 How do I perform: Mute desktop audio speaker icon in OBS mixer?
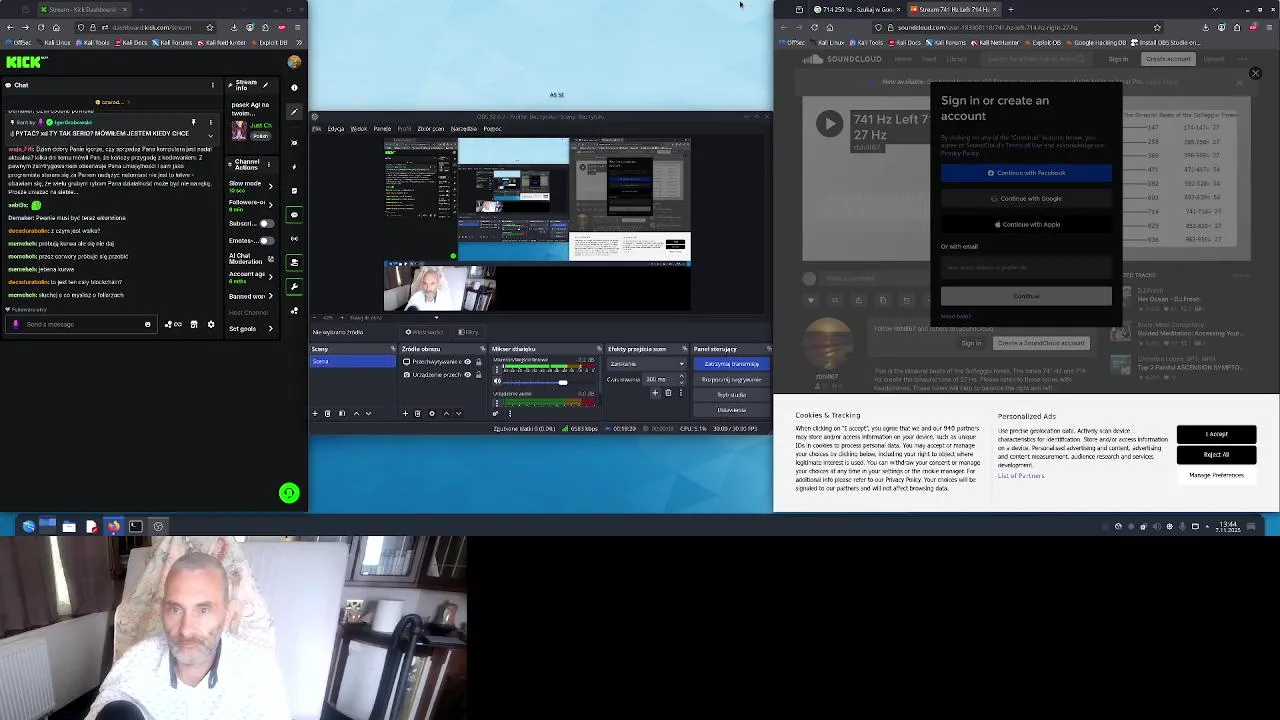tap(496, 382)
